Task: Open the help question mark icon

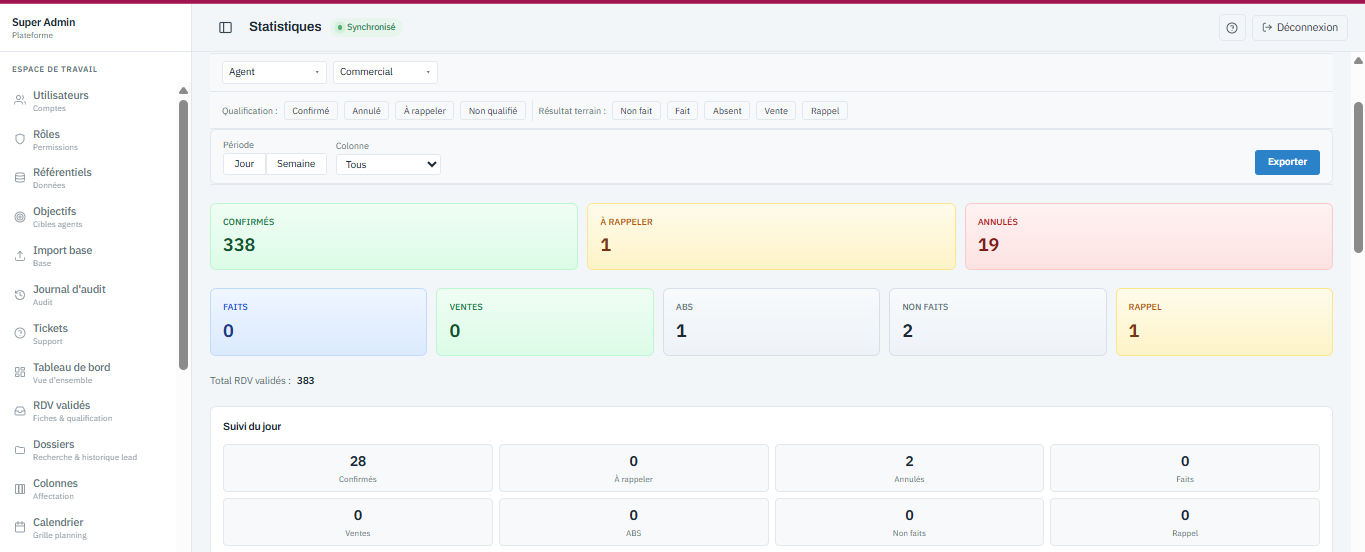Action: [1232, 28]
